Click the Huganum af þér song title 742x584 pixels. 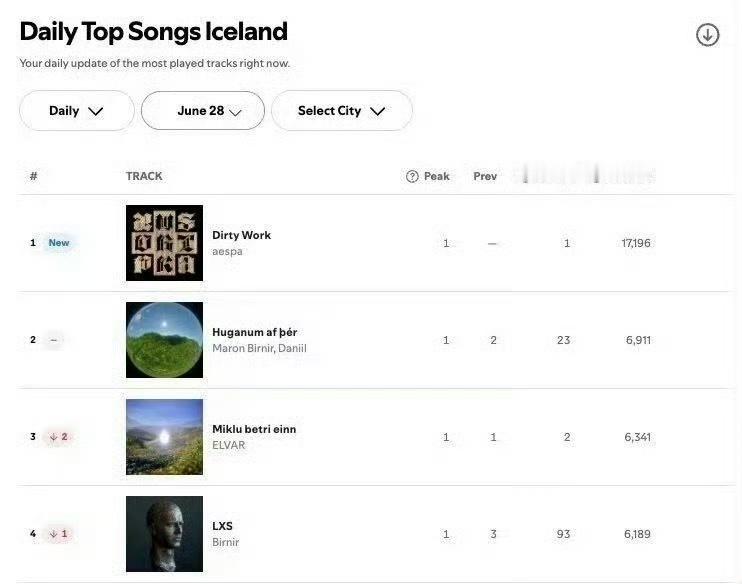[254, 332]
